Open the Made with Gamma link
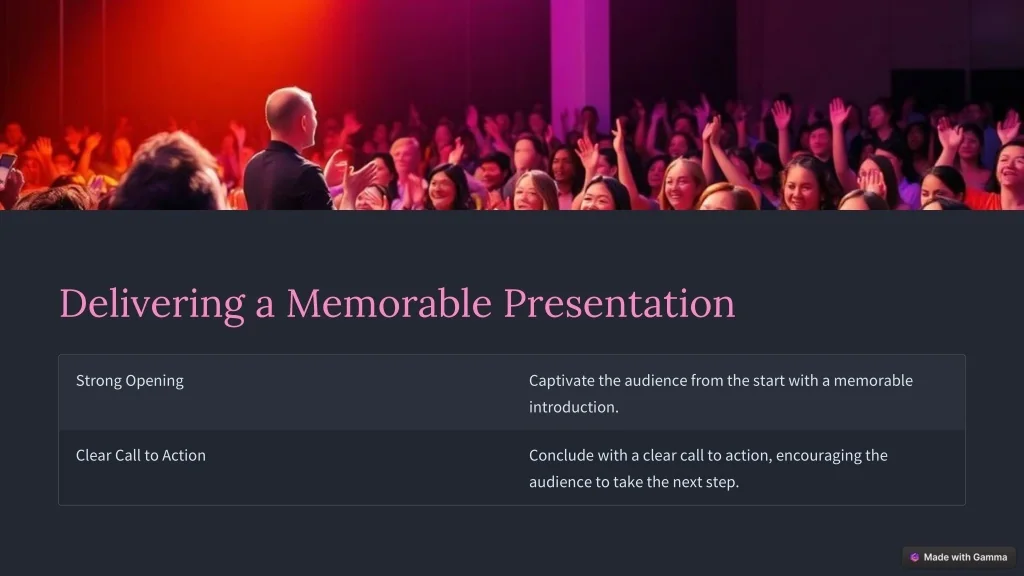The width and height of the screenshot is (1024, 576). tap(959, 557)
